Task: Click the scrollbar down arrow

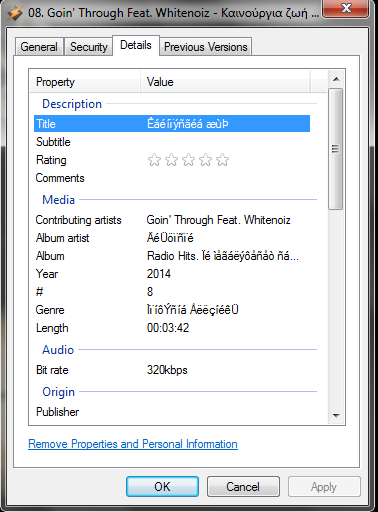Action: (x=336, y=415)
